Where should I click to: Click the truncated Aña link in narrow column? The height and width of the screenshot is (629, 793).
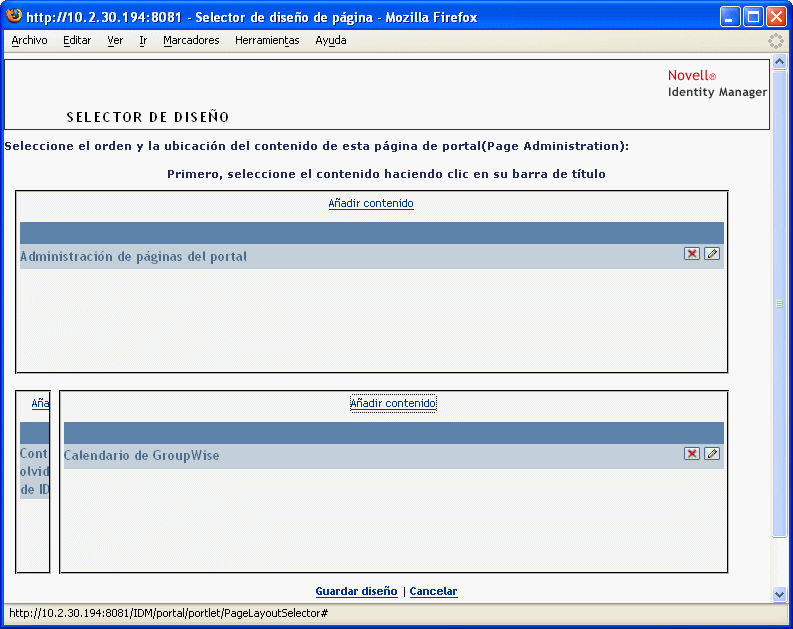click(x=40, y=403)
